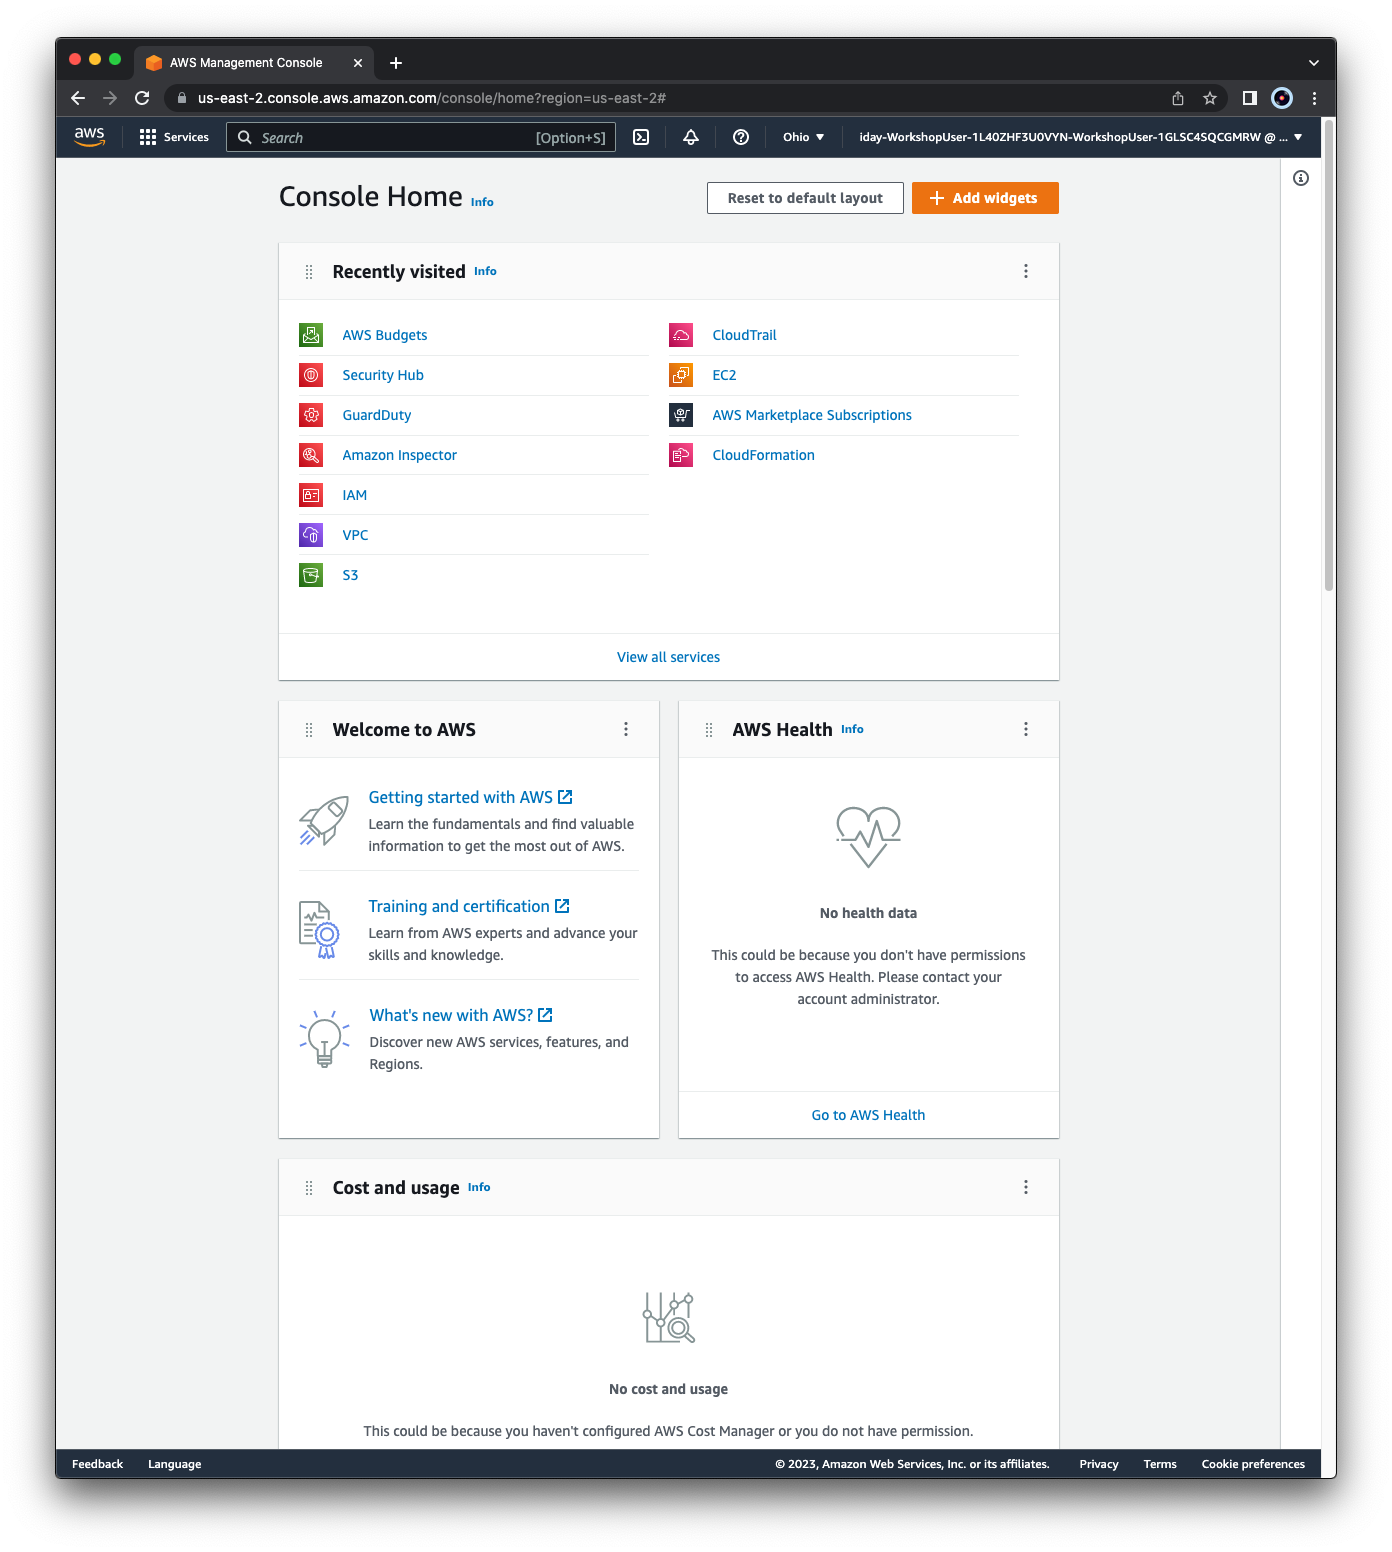1392x1552 pixels.
Task: Click the CloudTrail service icon
Action: point(681,335)
